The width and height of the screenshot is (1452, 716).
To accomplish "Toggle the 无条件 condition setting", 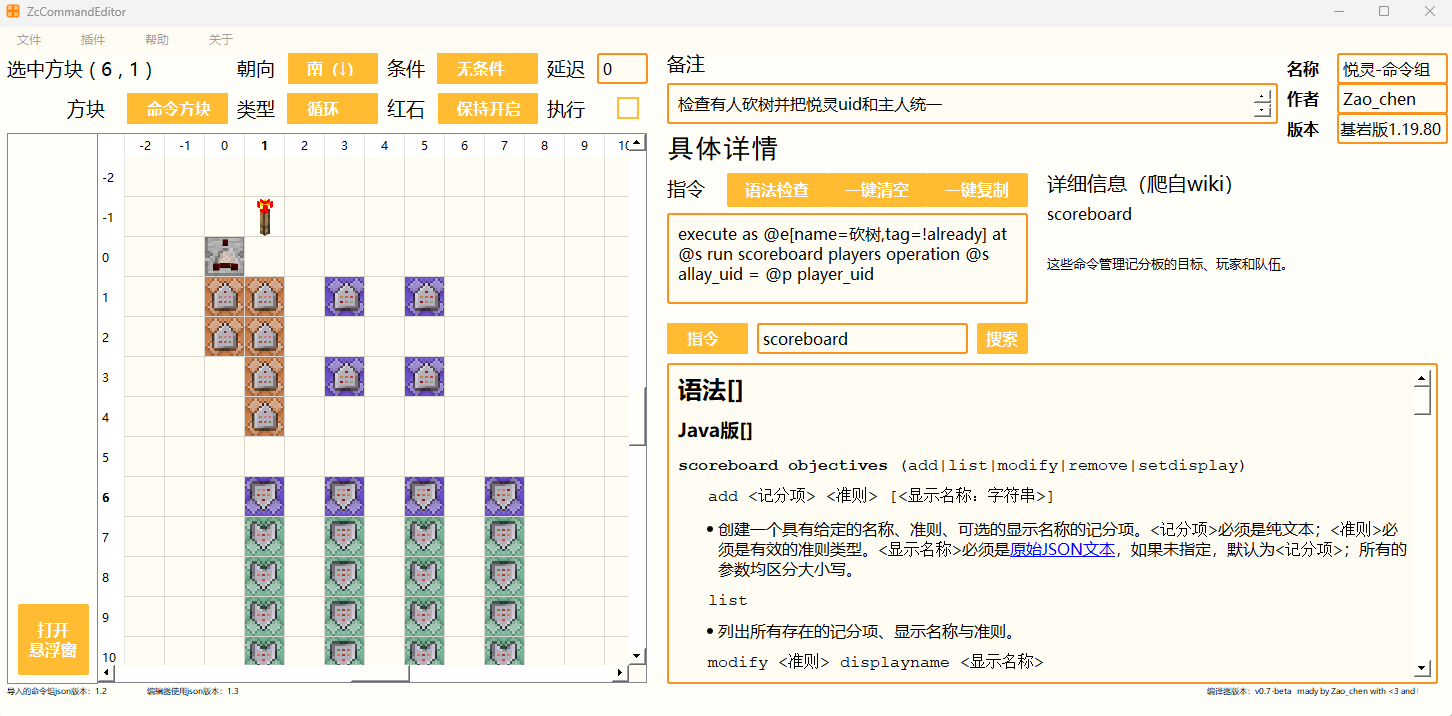I will [x=487, y=69].
